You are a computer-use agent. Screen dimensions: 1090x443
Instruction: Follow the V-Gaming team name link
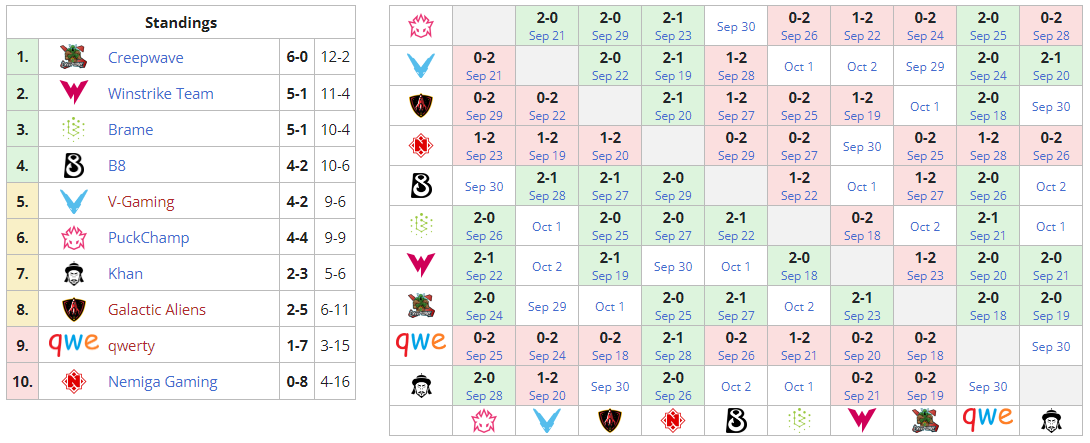tap(141, 202)
